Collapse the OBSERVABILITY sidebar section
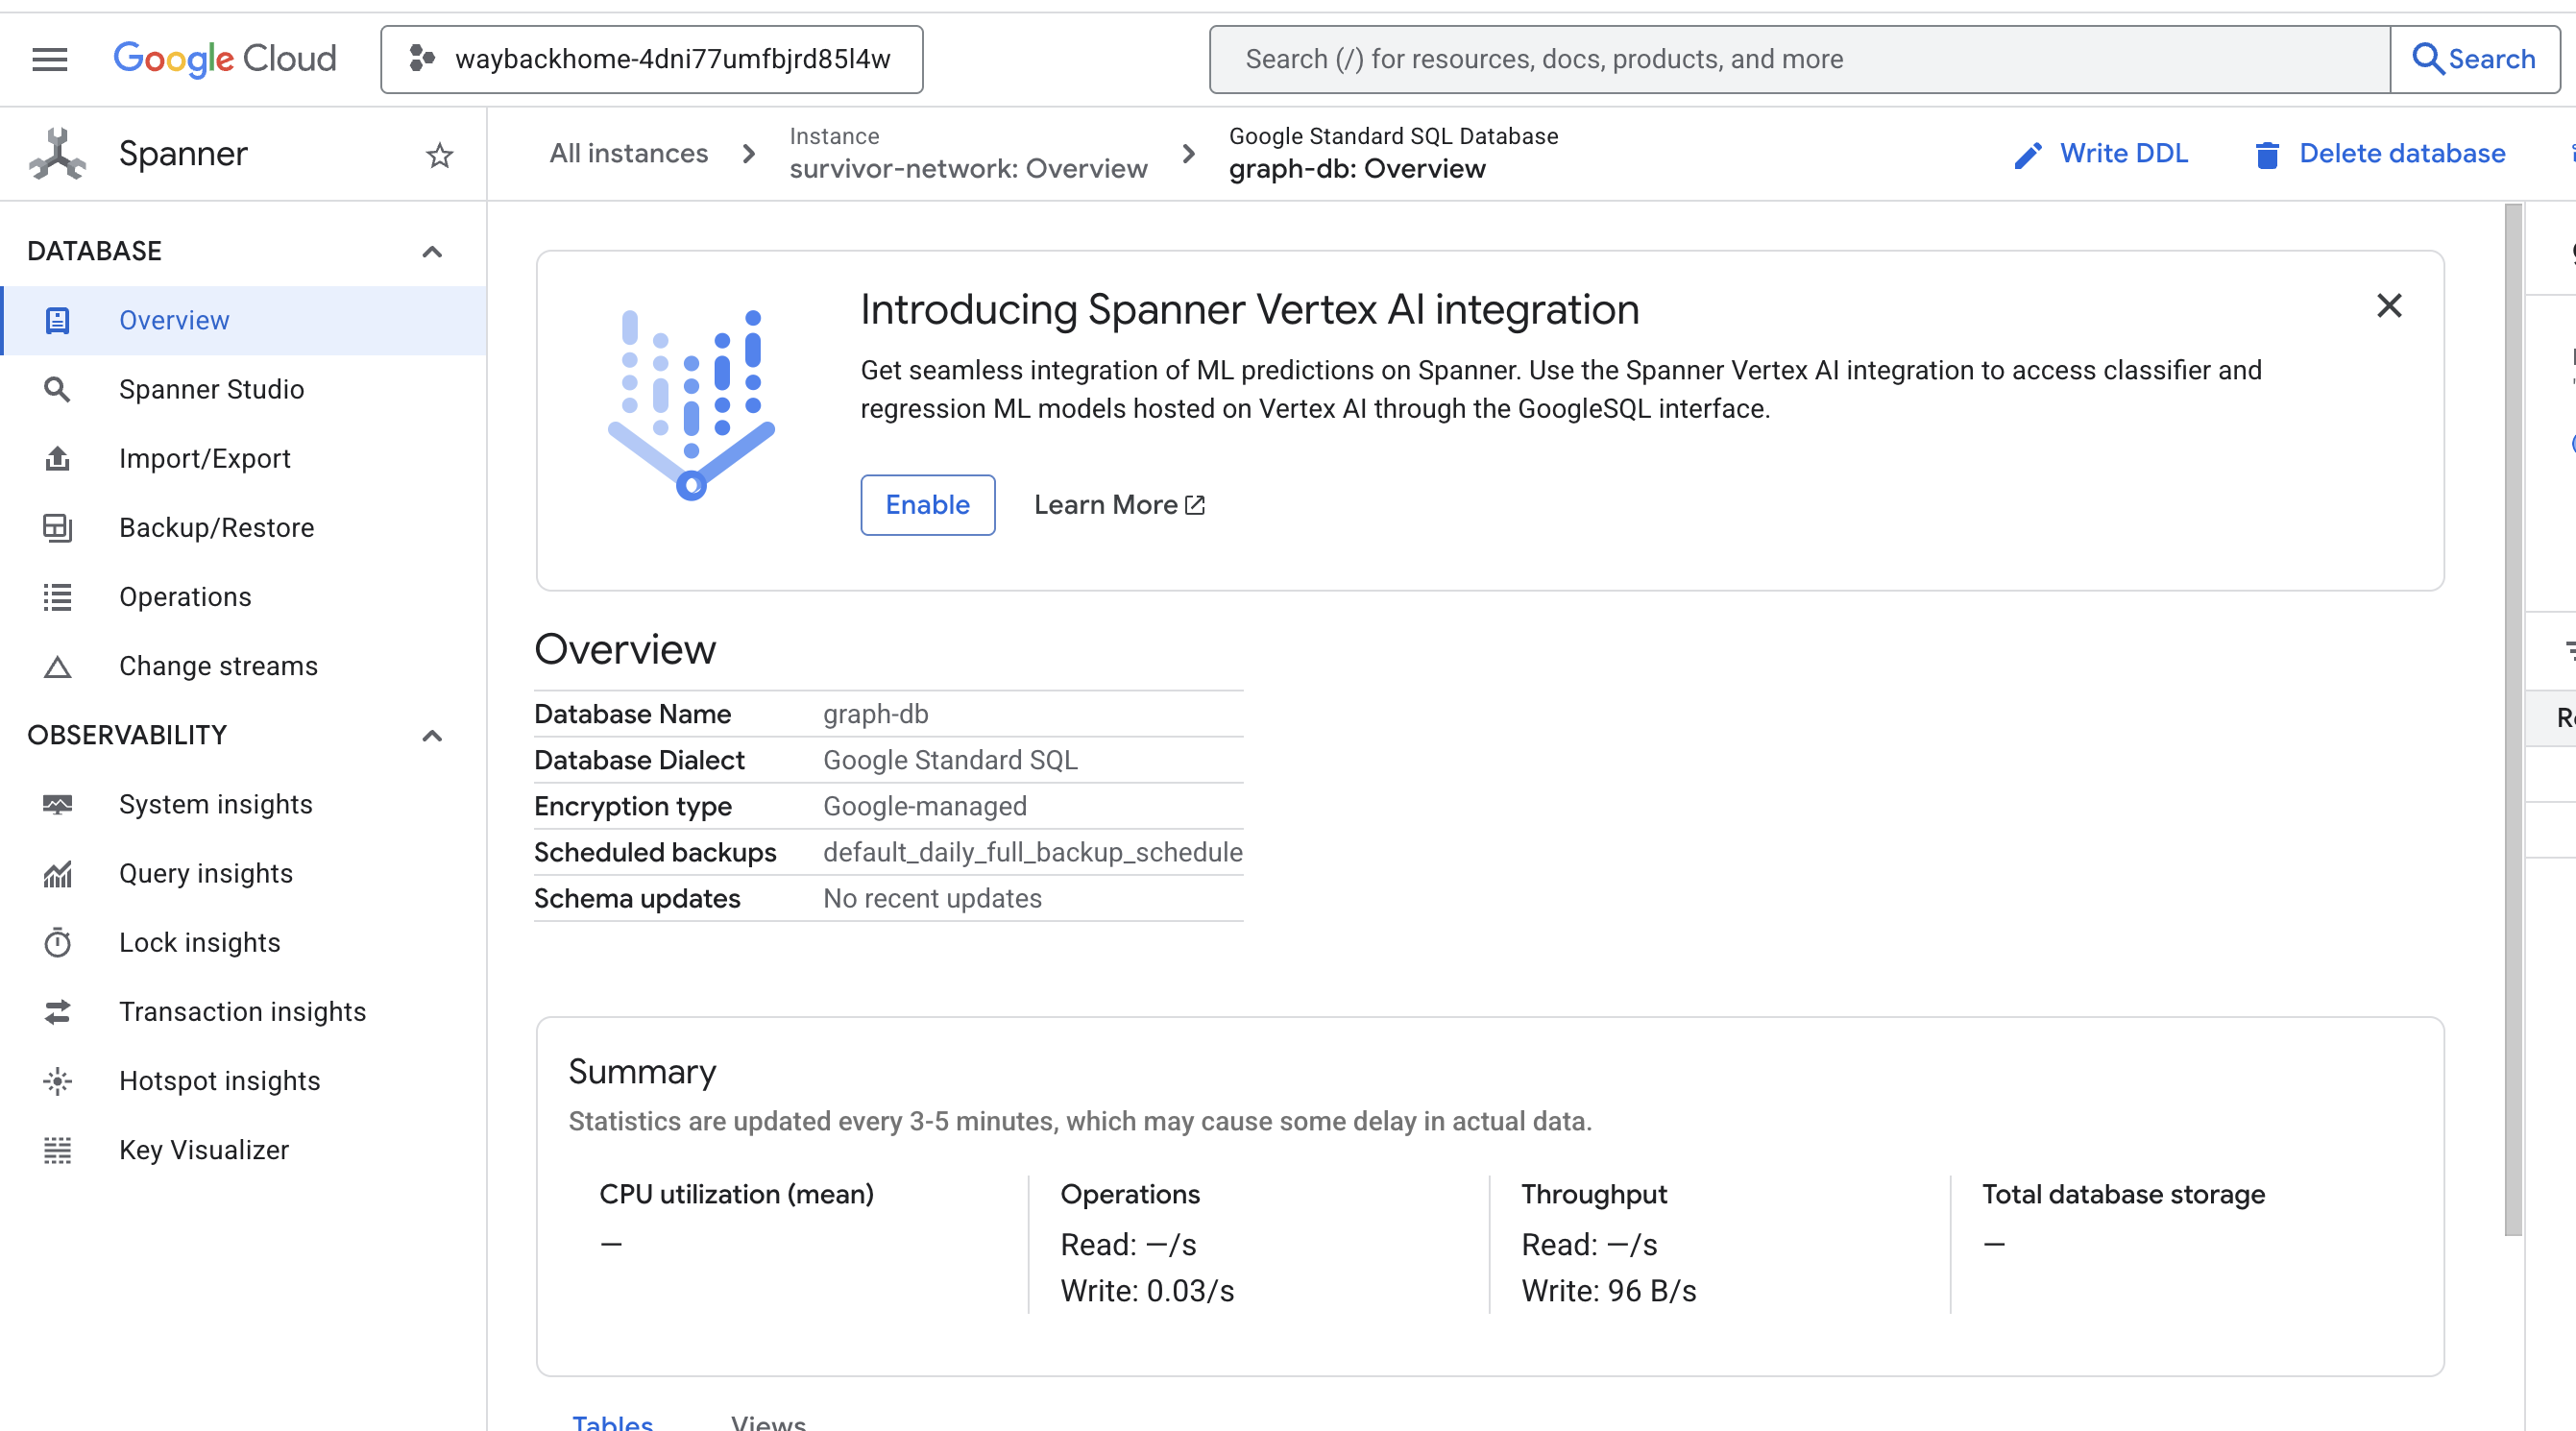The height and width of the screenshot is (1431, 2576). pos(432,736)
